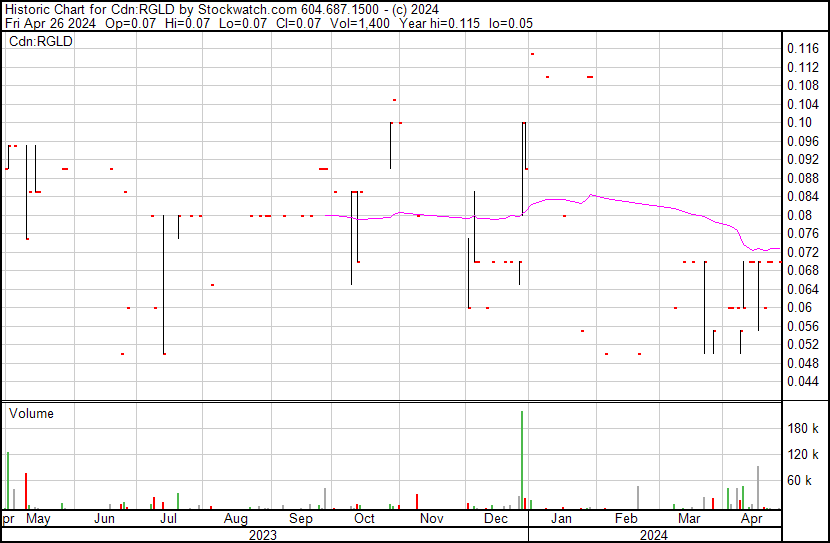The width and height of the screenshot is (830, 543).
Task: Click the Apr month label
Action: click(x=752, y=519)
